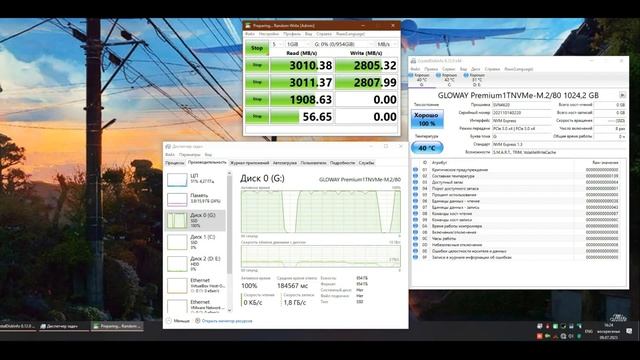Click the Task Manager title bar icon
This screenshot has width=640, height=360.
pos(168,146)
